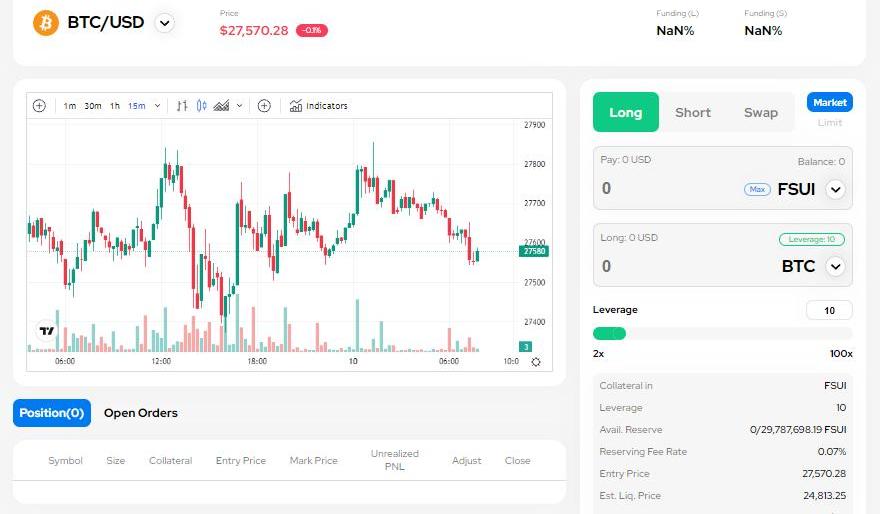The height and width of the screenshot is (514, 880).
Task: Open the FSUI pay token dropdown
Action: (836, 189)
